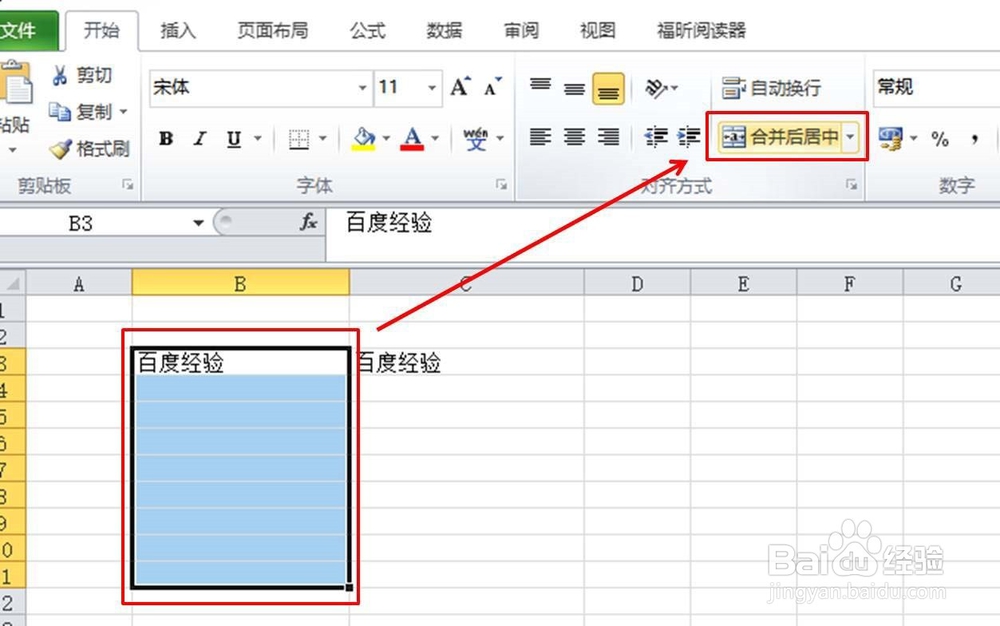Switch to the 插入 ribbon tab
This screenshot has height=626, width=1000.
pos(177,31)
